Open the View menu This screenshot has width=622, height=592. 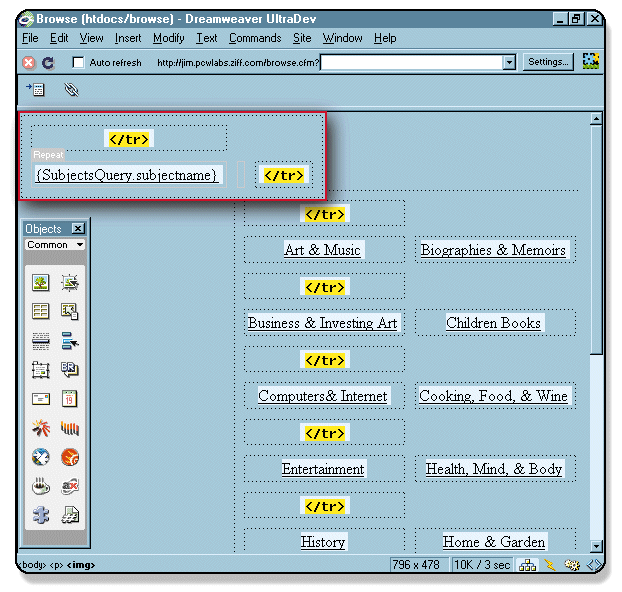(x=91, y=38)
